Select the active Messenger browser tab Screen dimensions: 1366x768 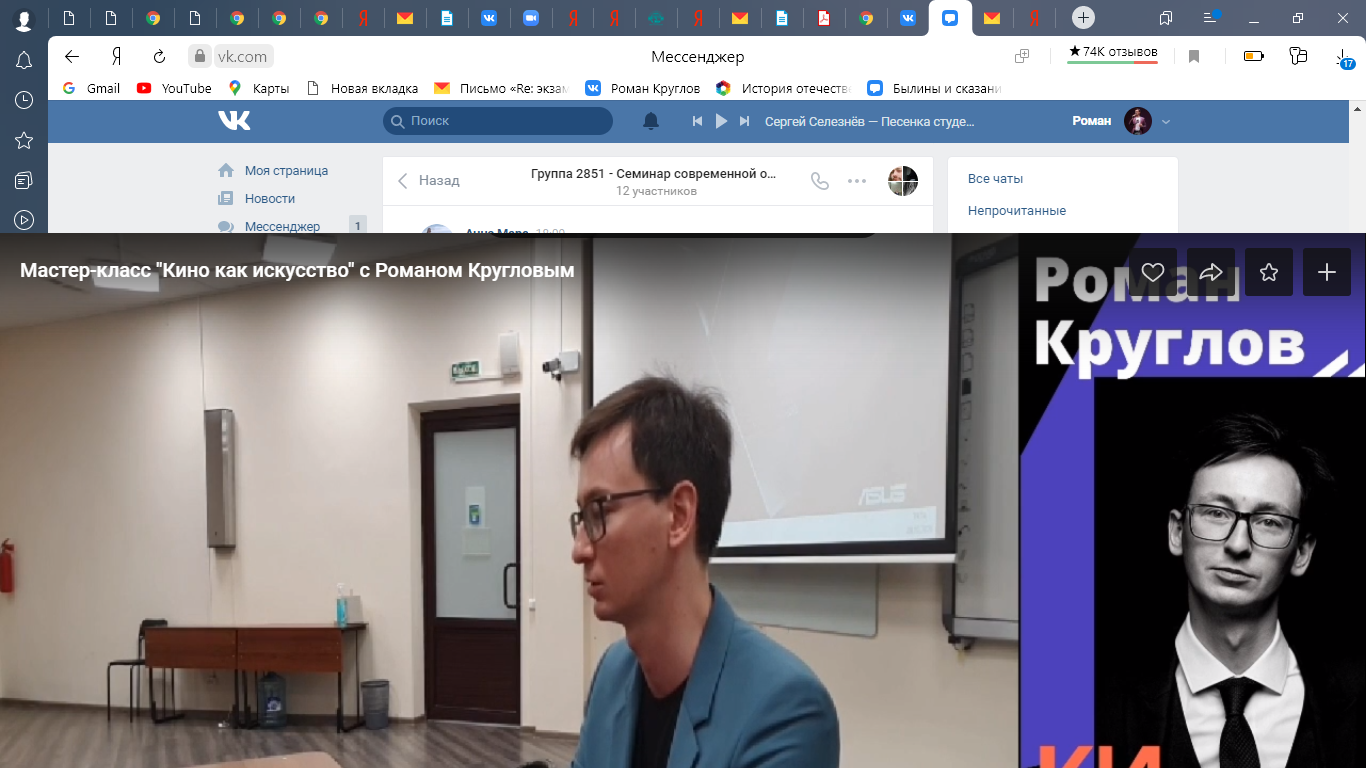[950, 18]
